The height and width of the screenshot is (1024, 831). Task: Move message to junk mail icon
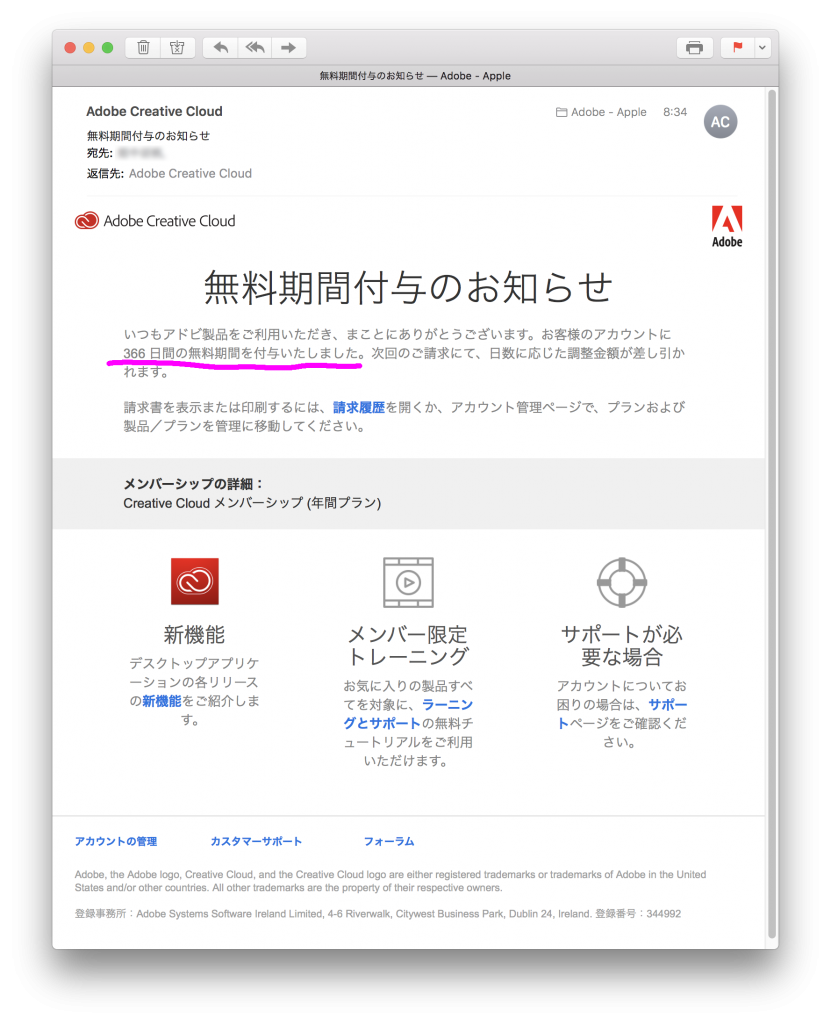(177, 48)
